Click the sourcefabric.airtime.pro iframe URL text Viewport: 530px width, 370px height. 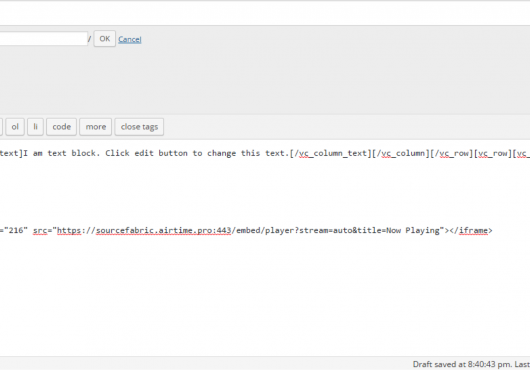pos(250,230)
